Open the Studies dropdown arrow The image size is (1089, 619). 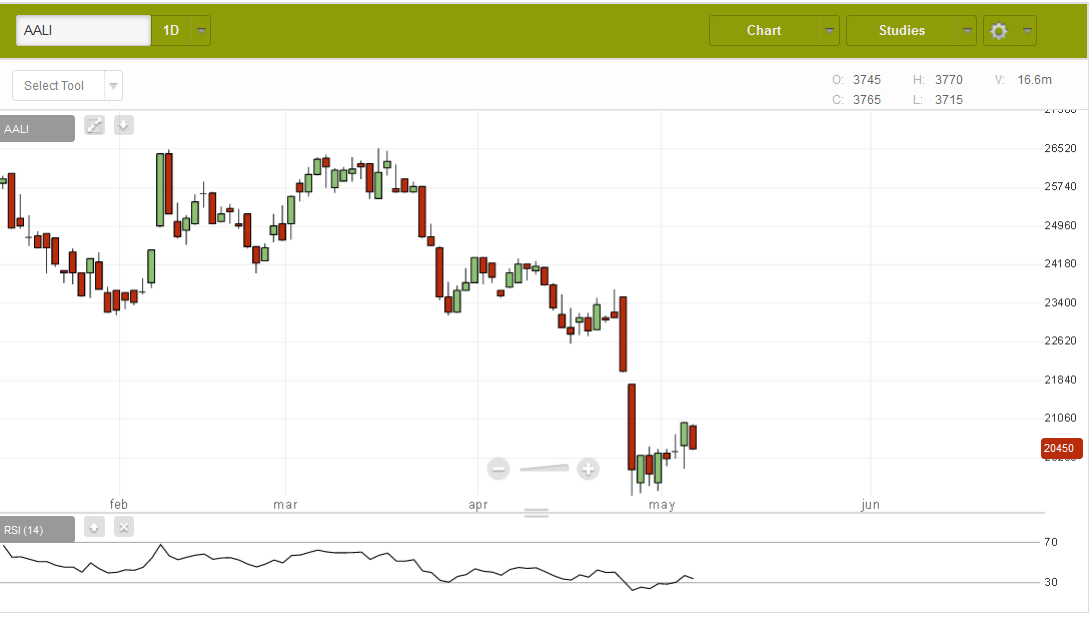pyautogui.click(x=966, y=31)
